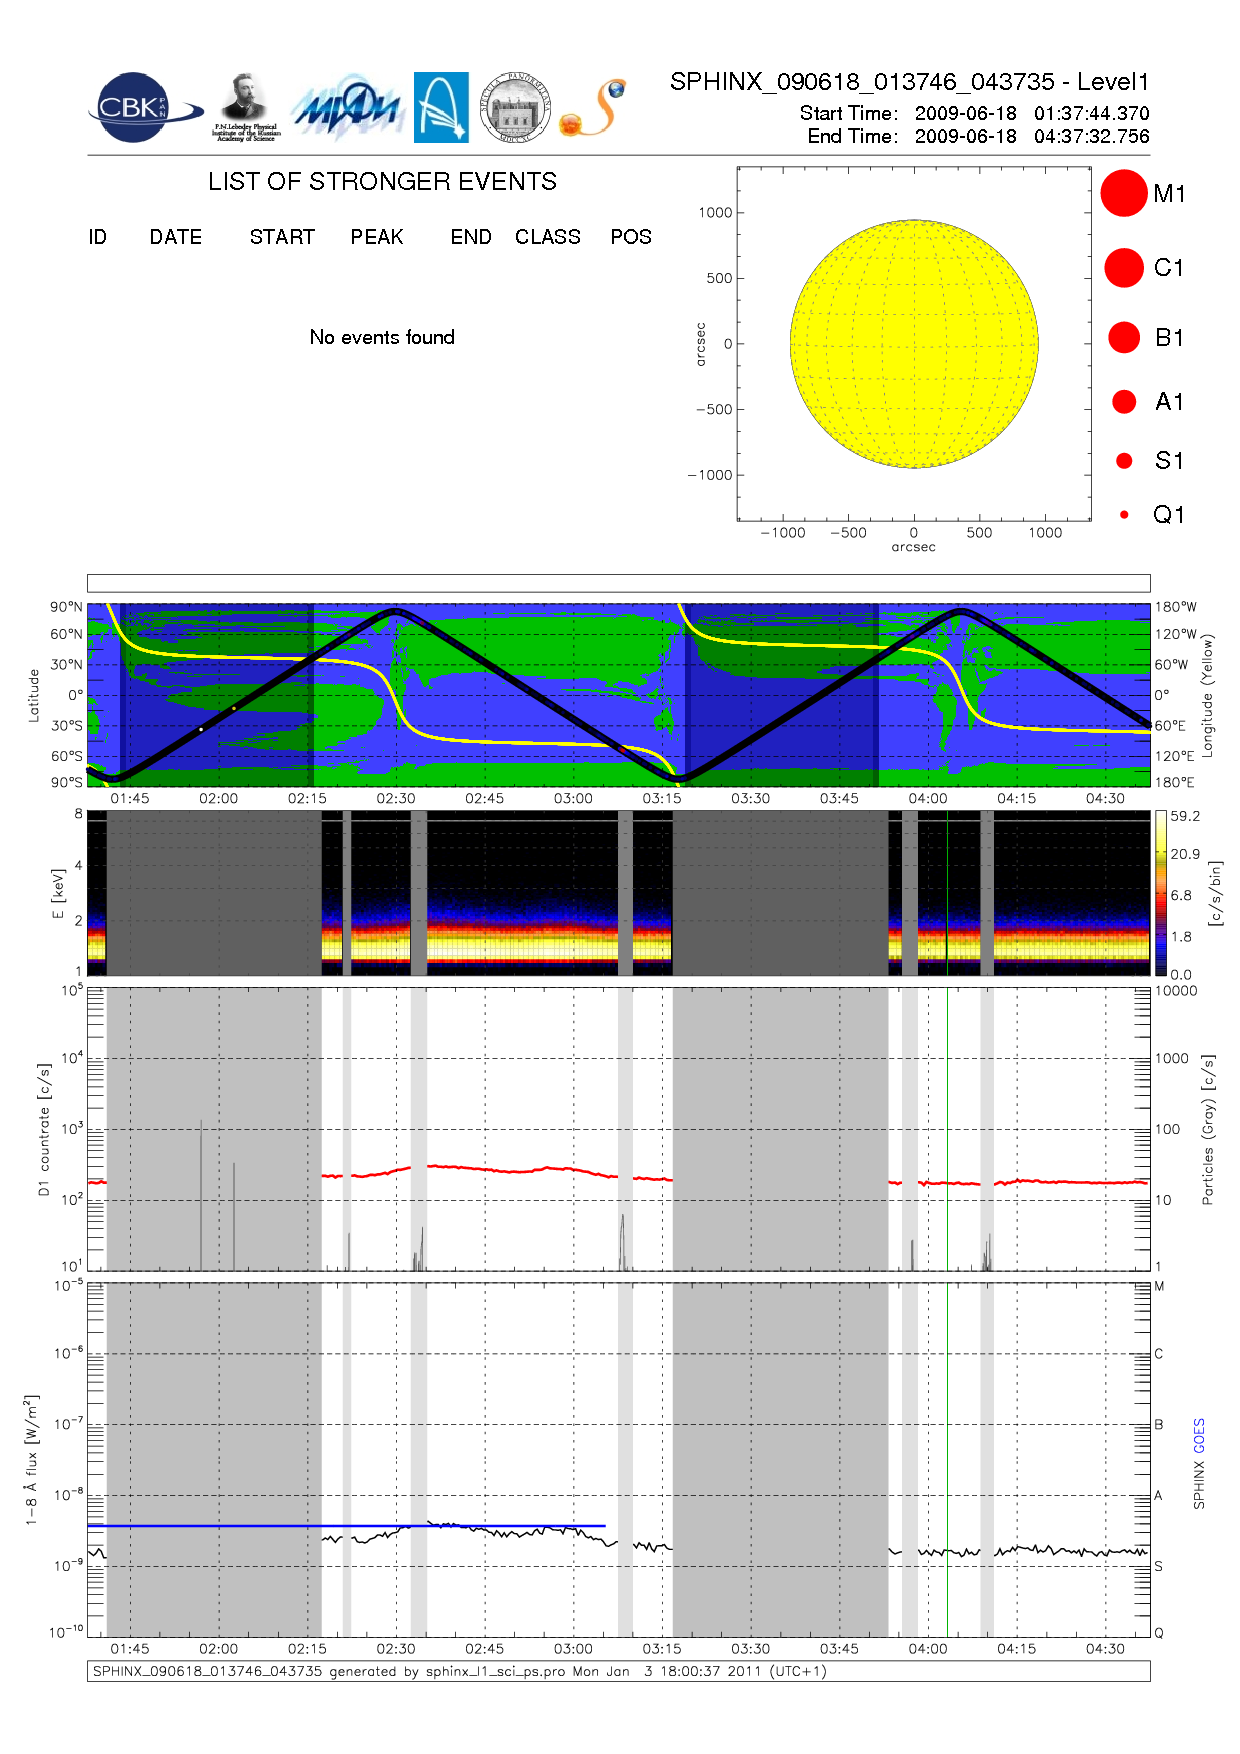The height and width of the screenshot is (1754, 1240).
Task: Click the blue GOES legend label
Action: (1199, 1436)
